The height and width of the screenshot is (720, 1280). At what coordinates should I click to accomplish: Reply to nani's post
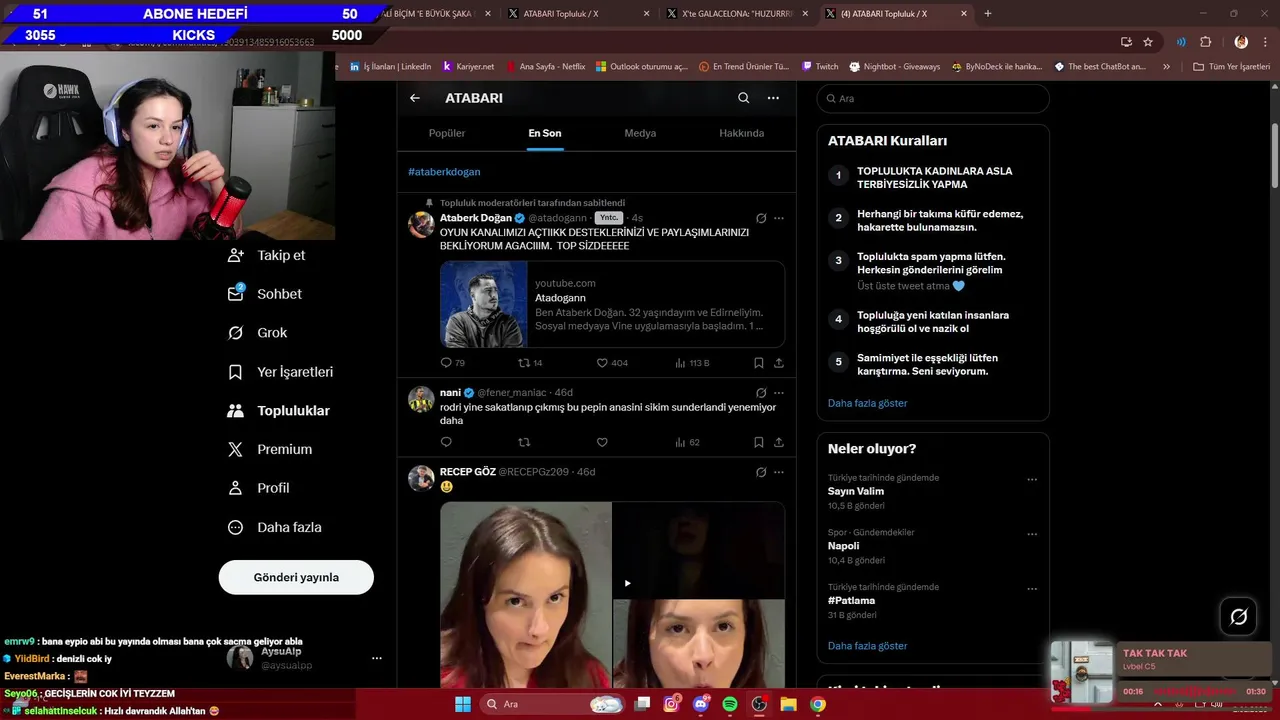446,442
